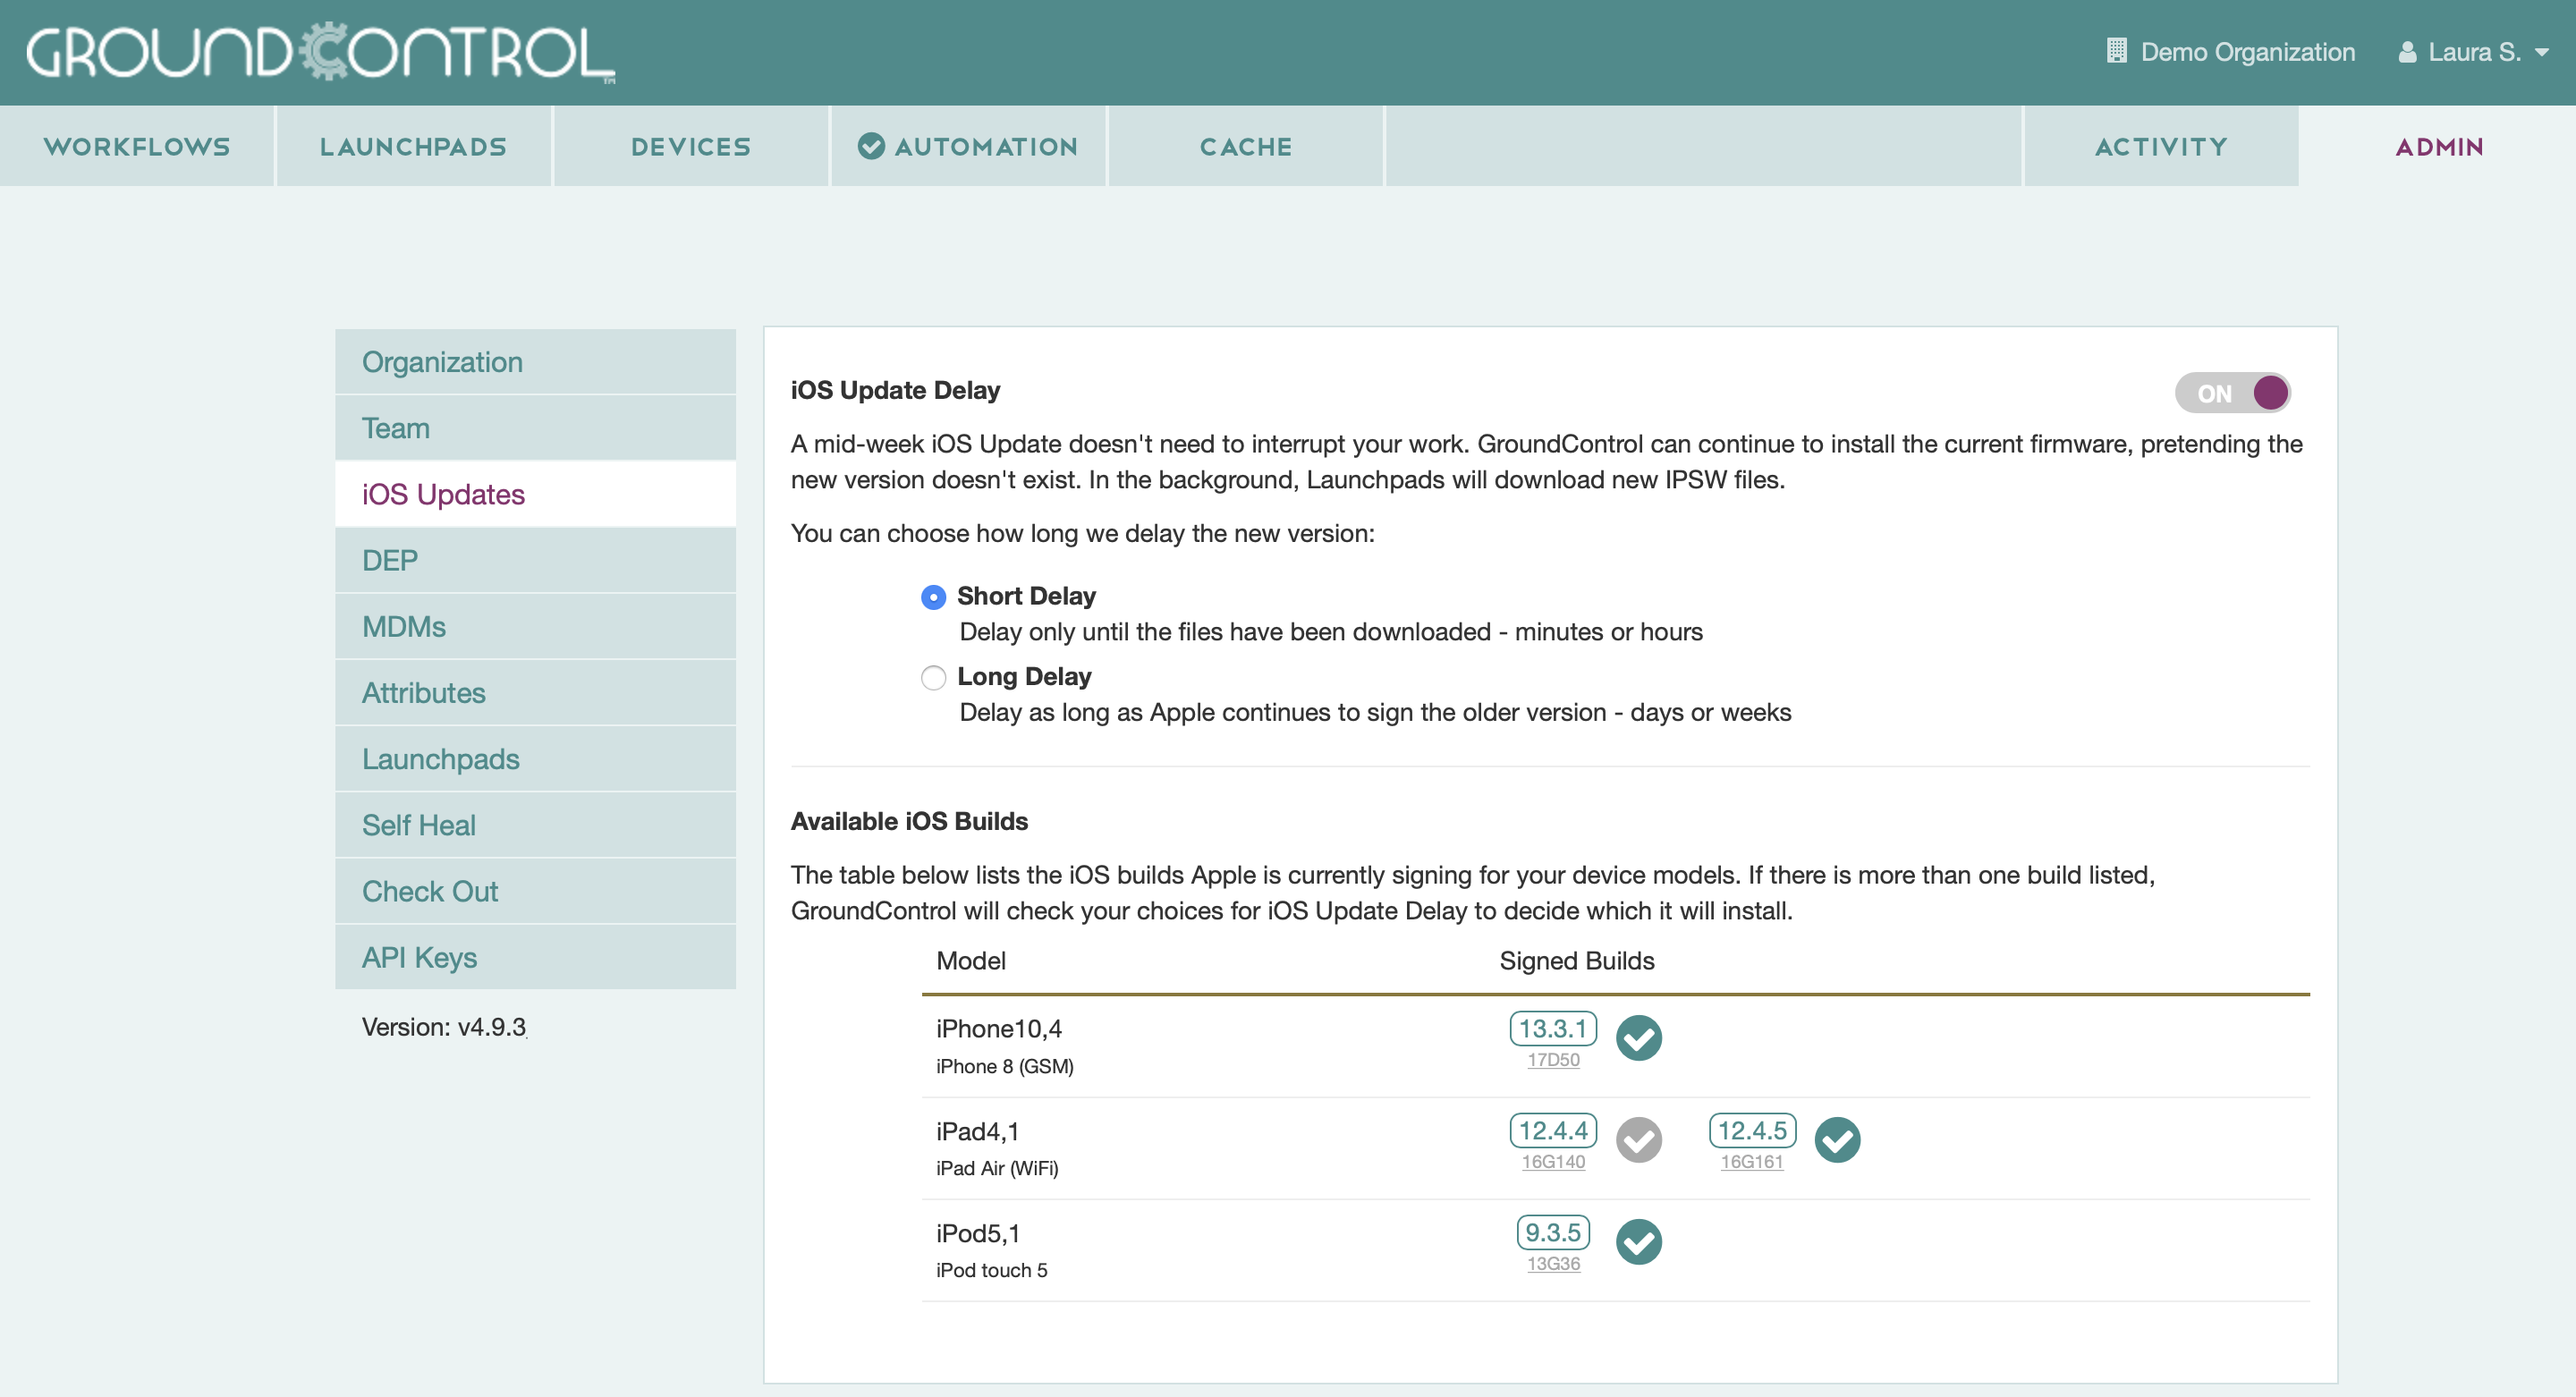Open the Laura S. user dropdown

click(2474, 52)
